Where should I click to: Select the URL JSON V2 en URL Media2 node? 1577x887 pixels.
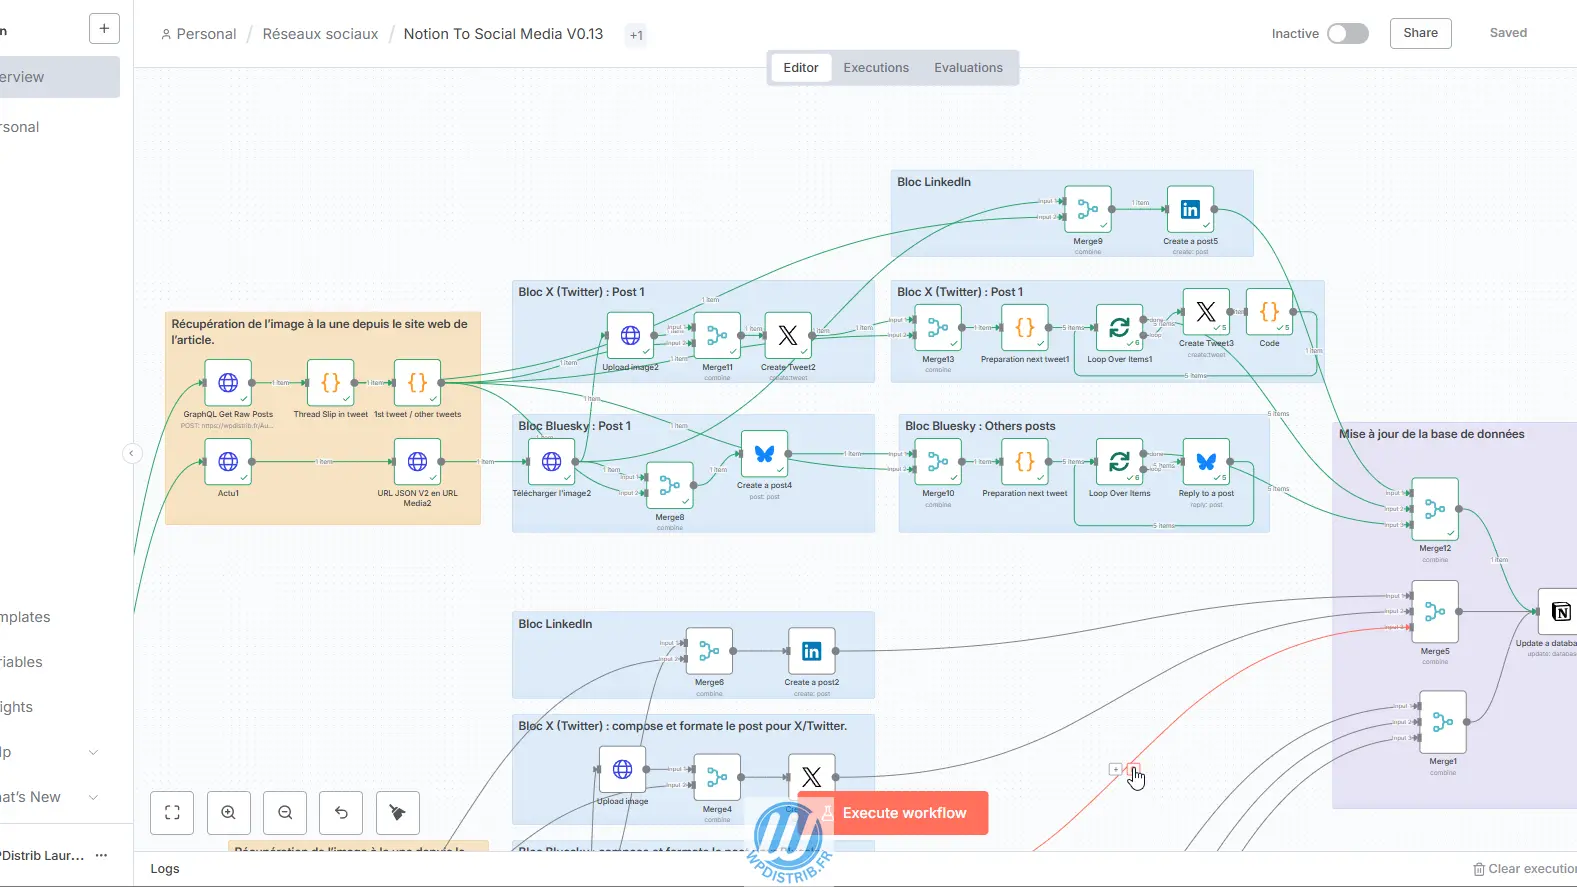[x=418, y=461]
